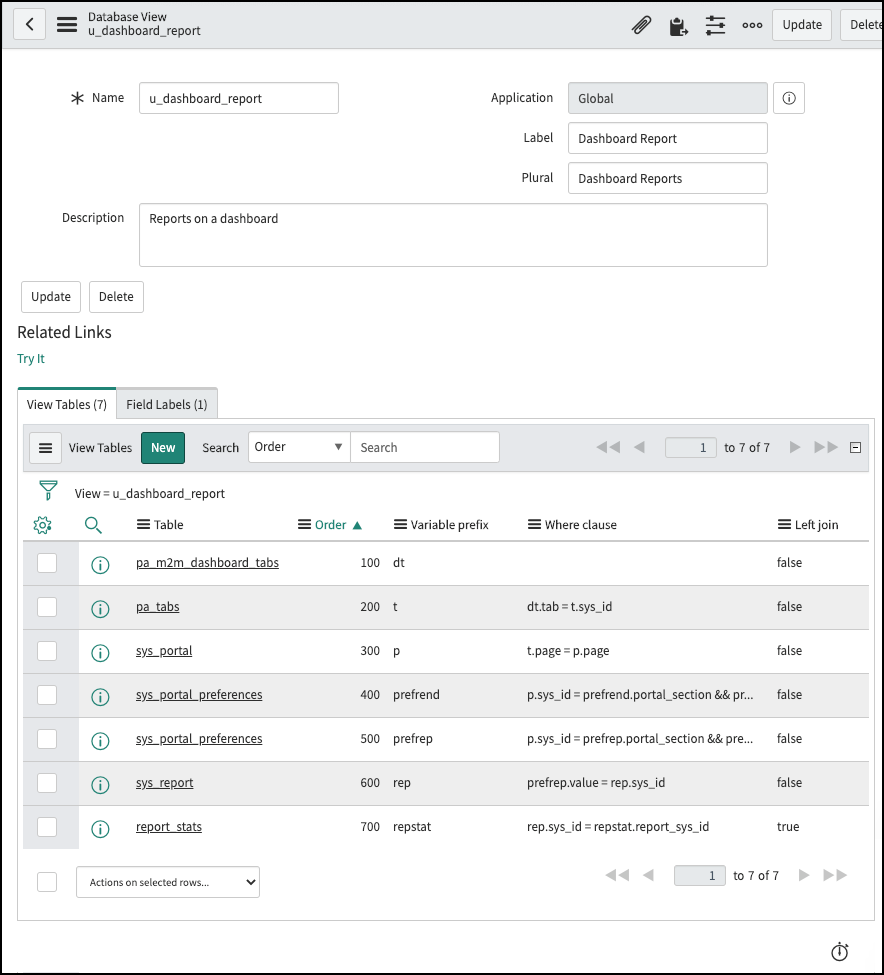This screenshot has height=975, width=884.
Task: Open the form personalization sliders icon
Action: tap(715, 24)
